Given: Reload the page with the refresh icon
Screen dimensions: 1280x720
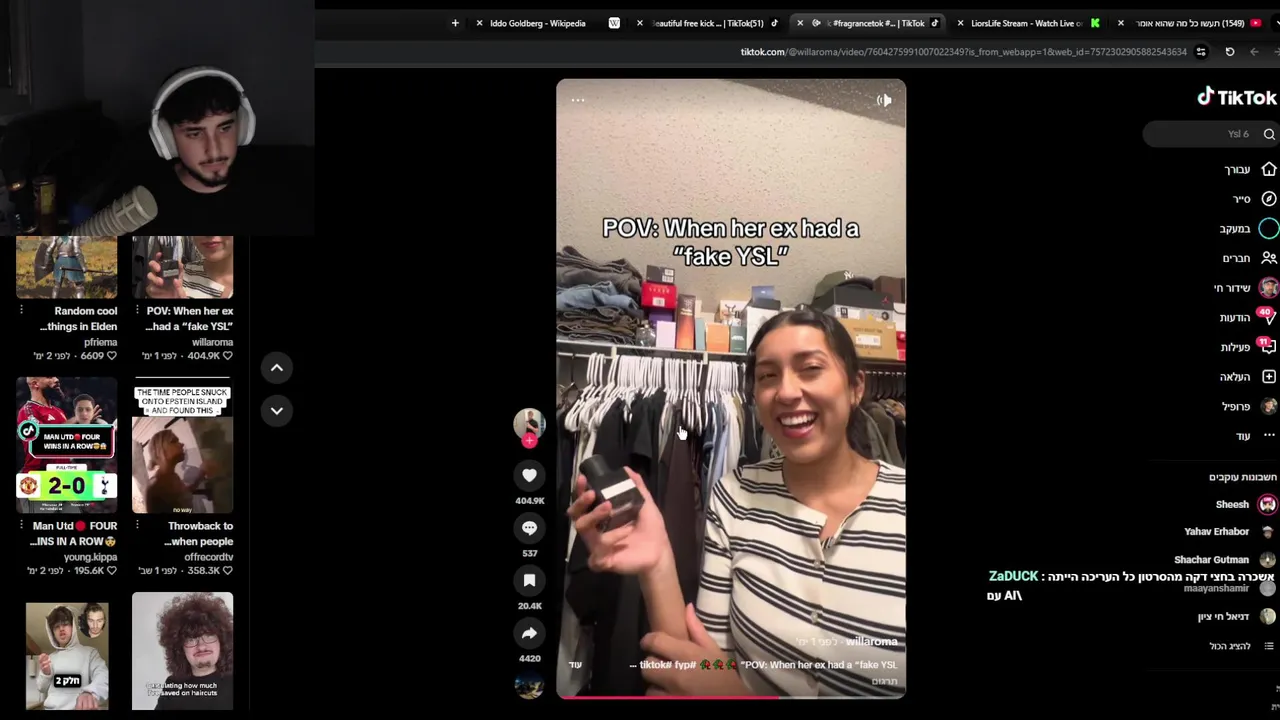Looking at the screenshot, I should coord(1230,52).
